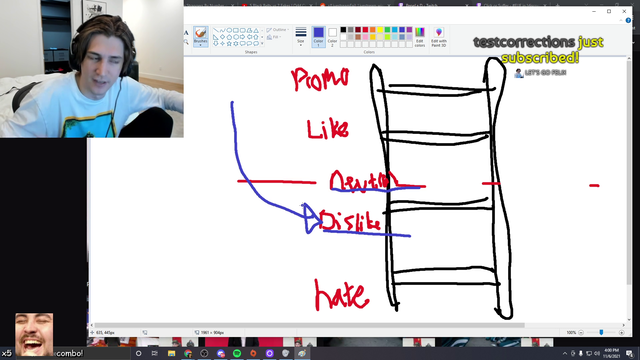Screen dimensions: 640x360
Task: Click the horizontal canvas scrollbar
Action: tap(309, 325)
